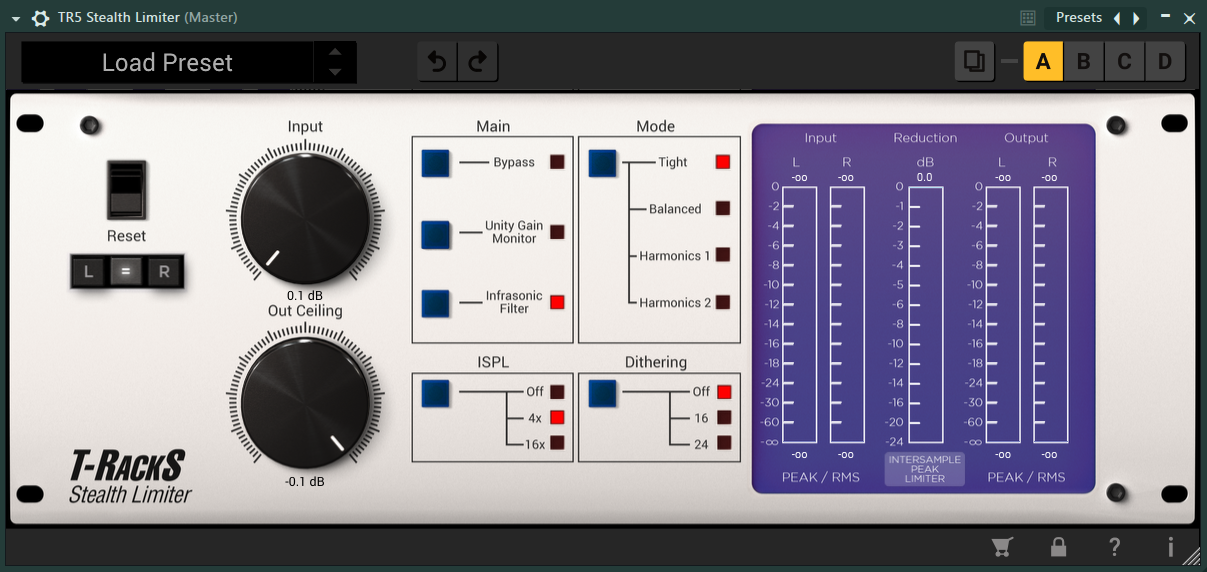The height and width of the screenshot is (572, 1207).
Task: Expand the plugin title bar dropdown arrow
Action: (15, 19)
